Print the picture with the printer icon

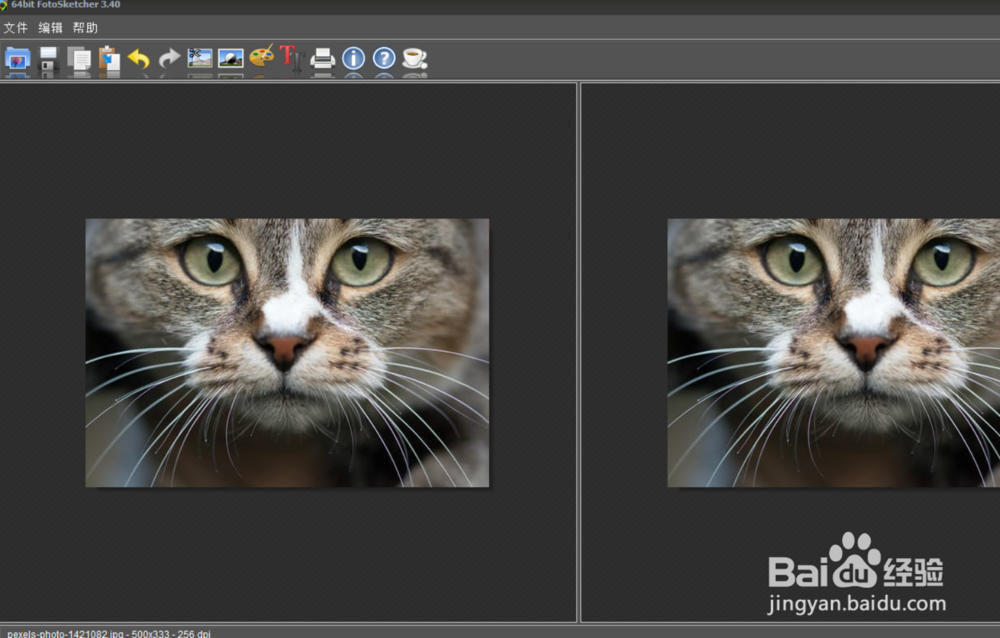(x=323, y=59)
